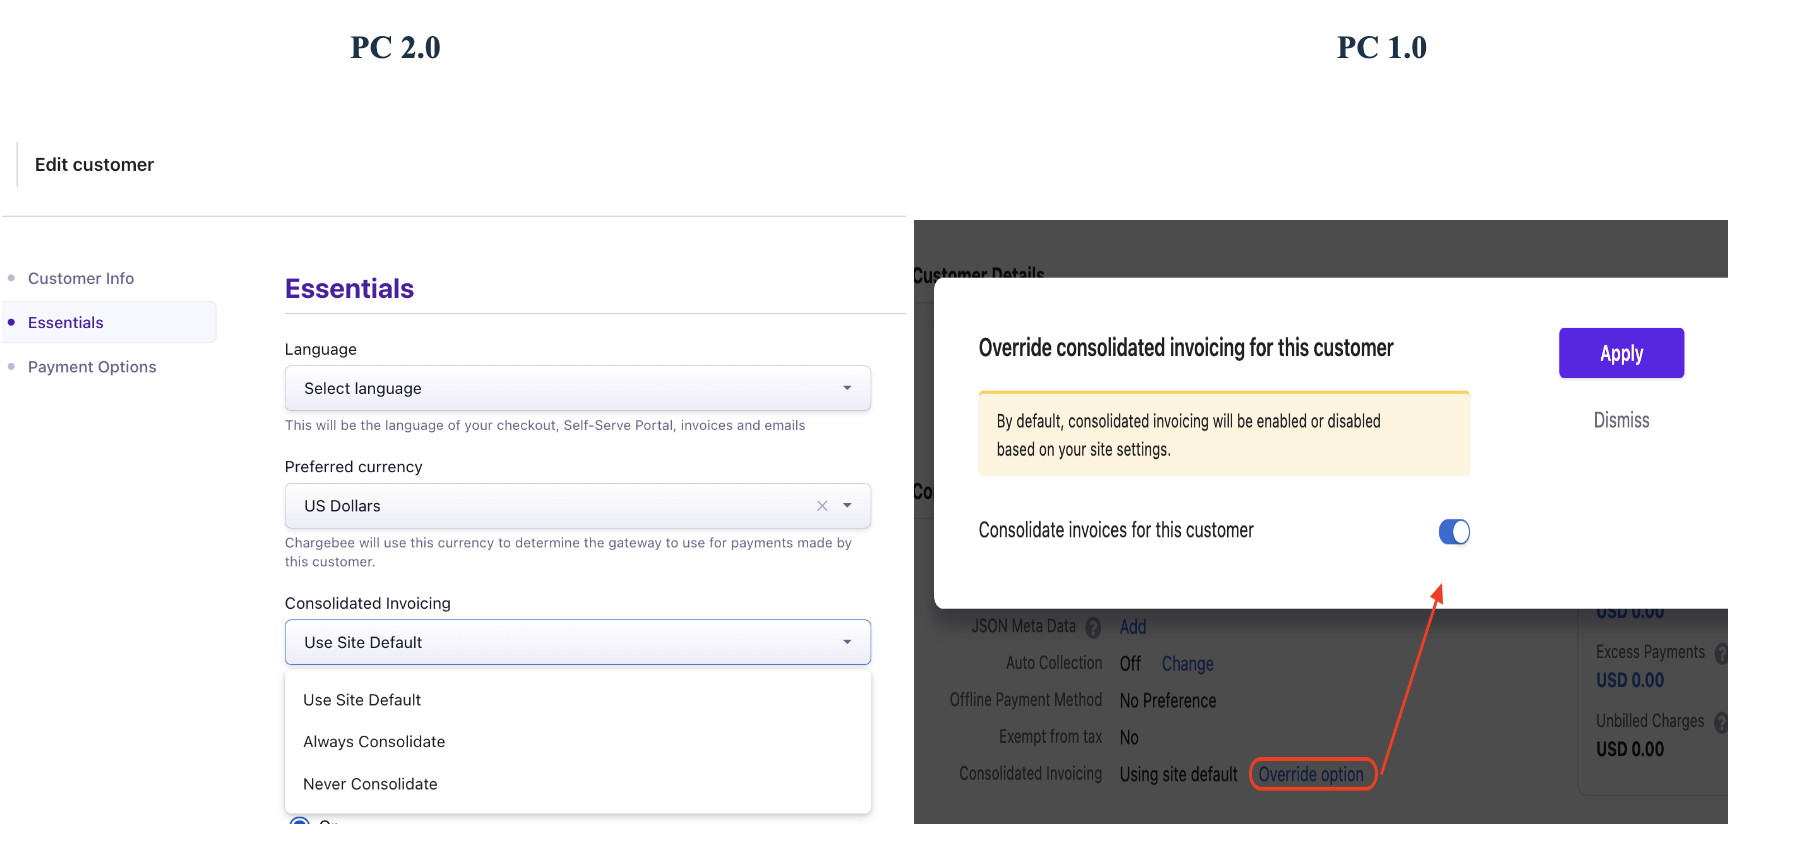Click Change next to Auto Collection
Viewport: 1812px width, 842px height.
pos(1187,664)
